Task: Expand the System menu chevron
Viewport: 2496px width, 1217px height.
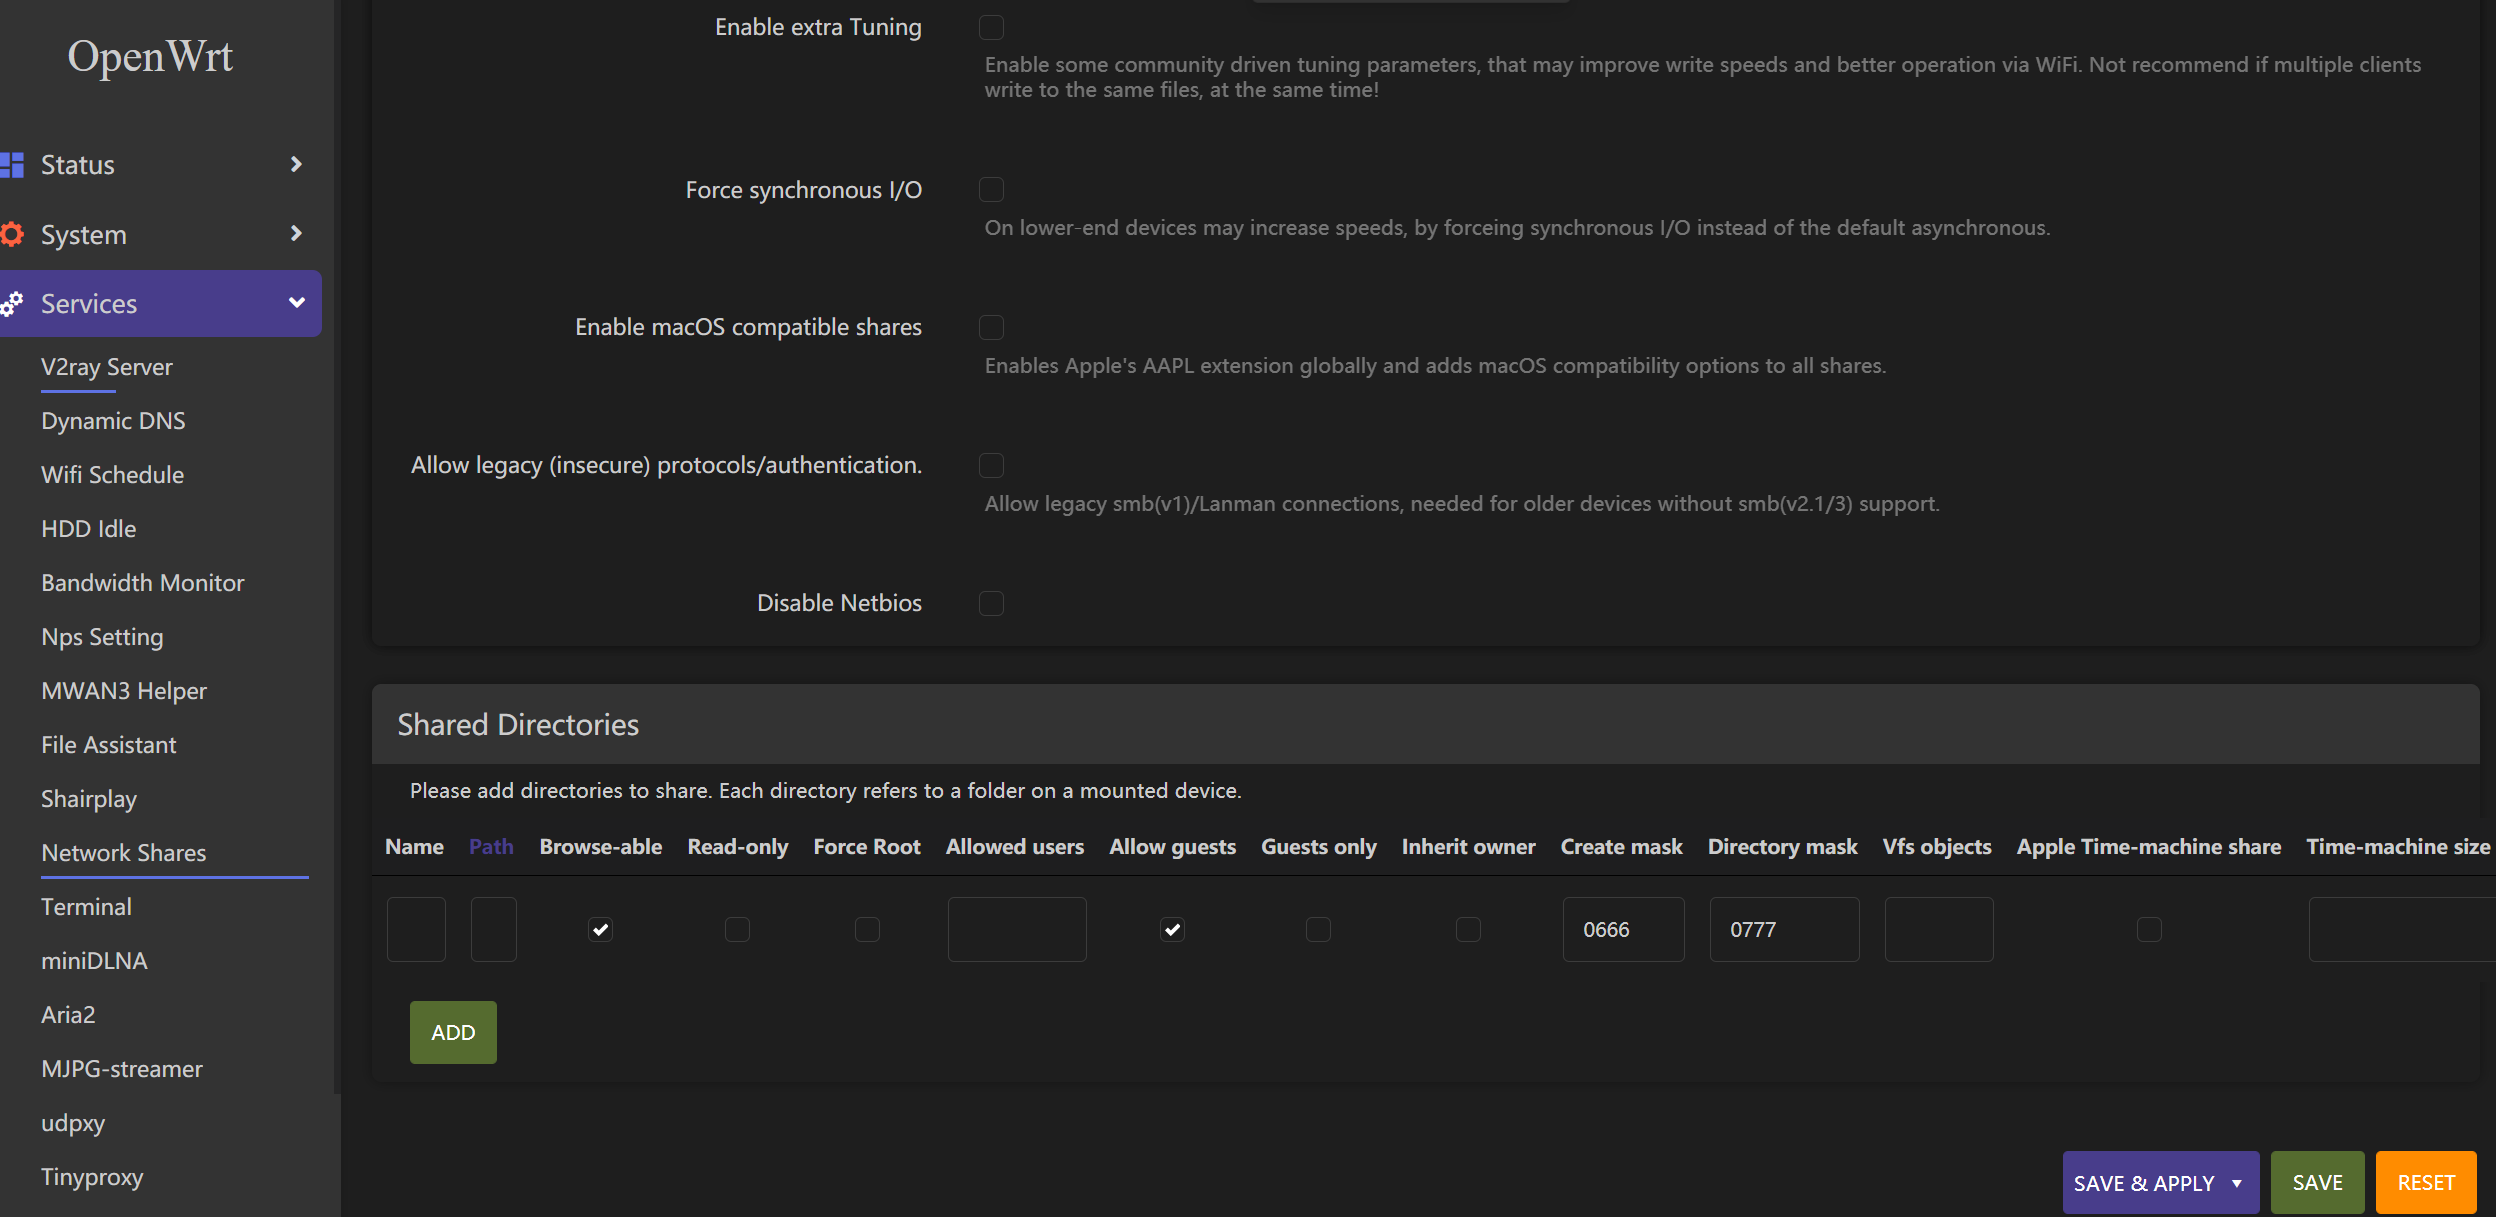Action: tap(296, 233)
